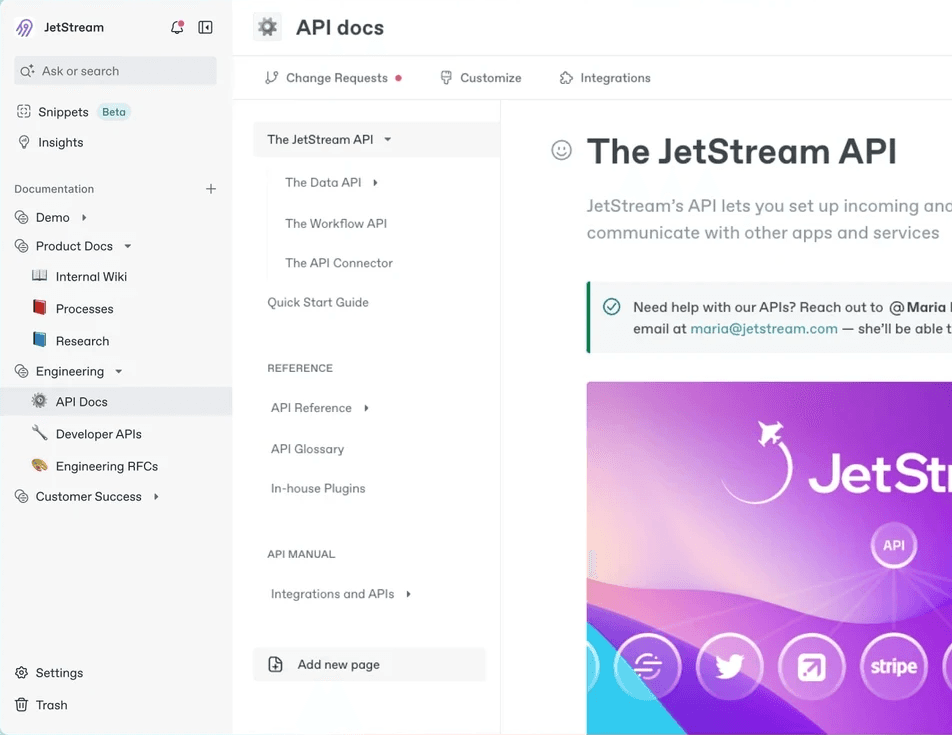This screenshot has height=735, width=952.
Task: Collapse the Product Docs arrow
Action: (x=128, y=246)
